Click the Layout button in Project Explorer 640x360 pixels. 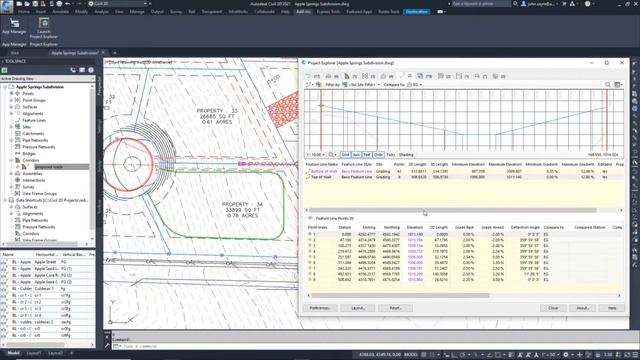[x=358, y=308]
